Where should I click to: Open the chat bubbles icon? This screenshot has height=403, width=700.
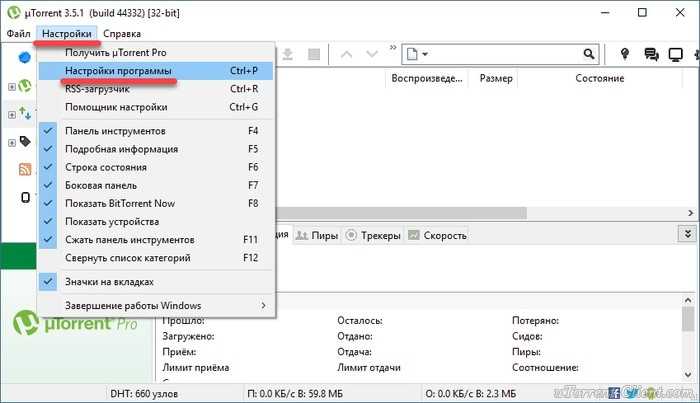pos(651,54)
